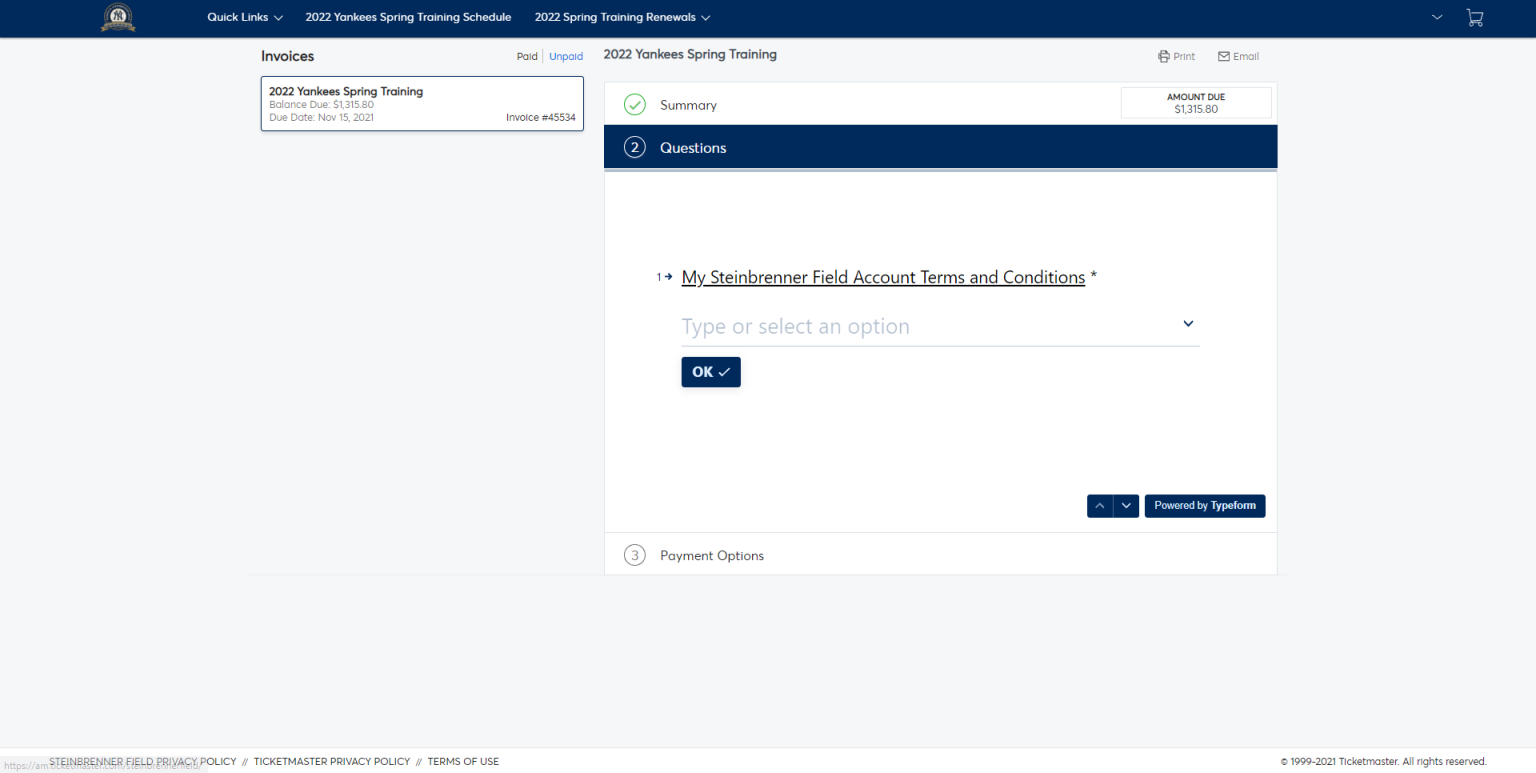This screenshot has width=1536, height=773.
Task: Open Ticketmaster Privacy Policy
Action: pos(332,762)
